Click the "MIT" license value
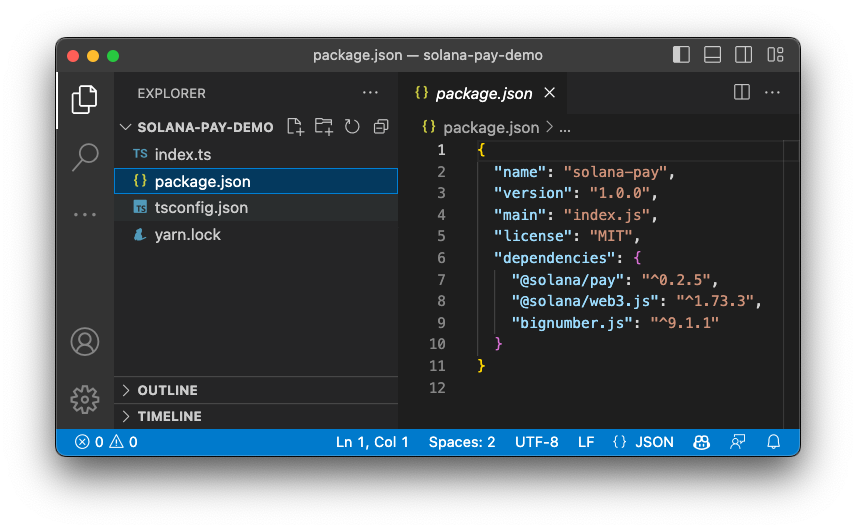The height and width of the screenshot is (530, 856). click(x=611, y=236)
